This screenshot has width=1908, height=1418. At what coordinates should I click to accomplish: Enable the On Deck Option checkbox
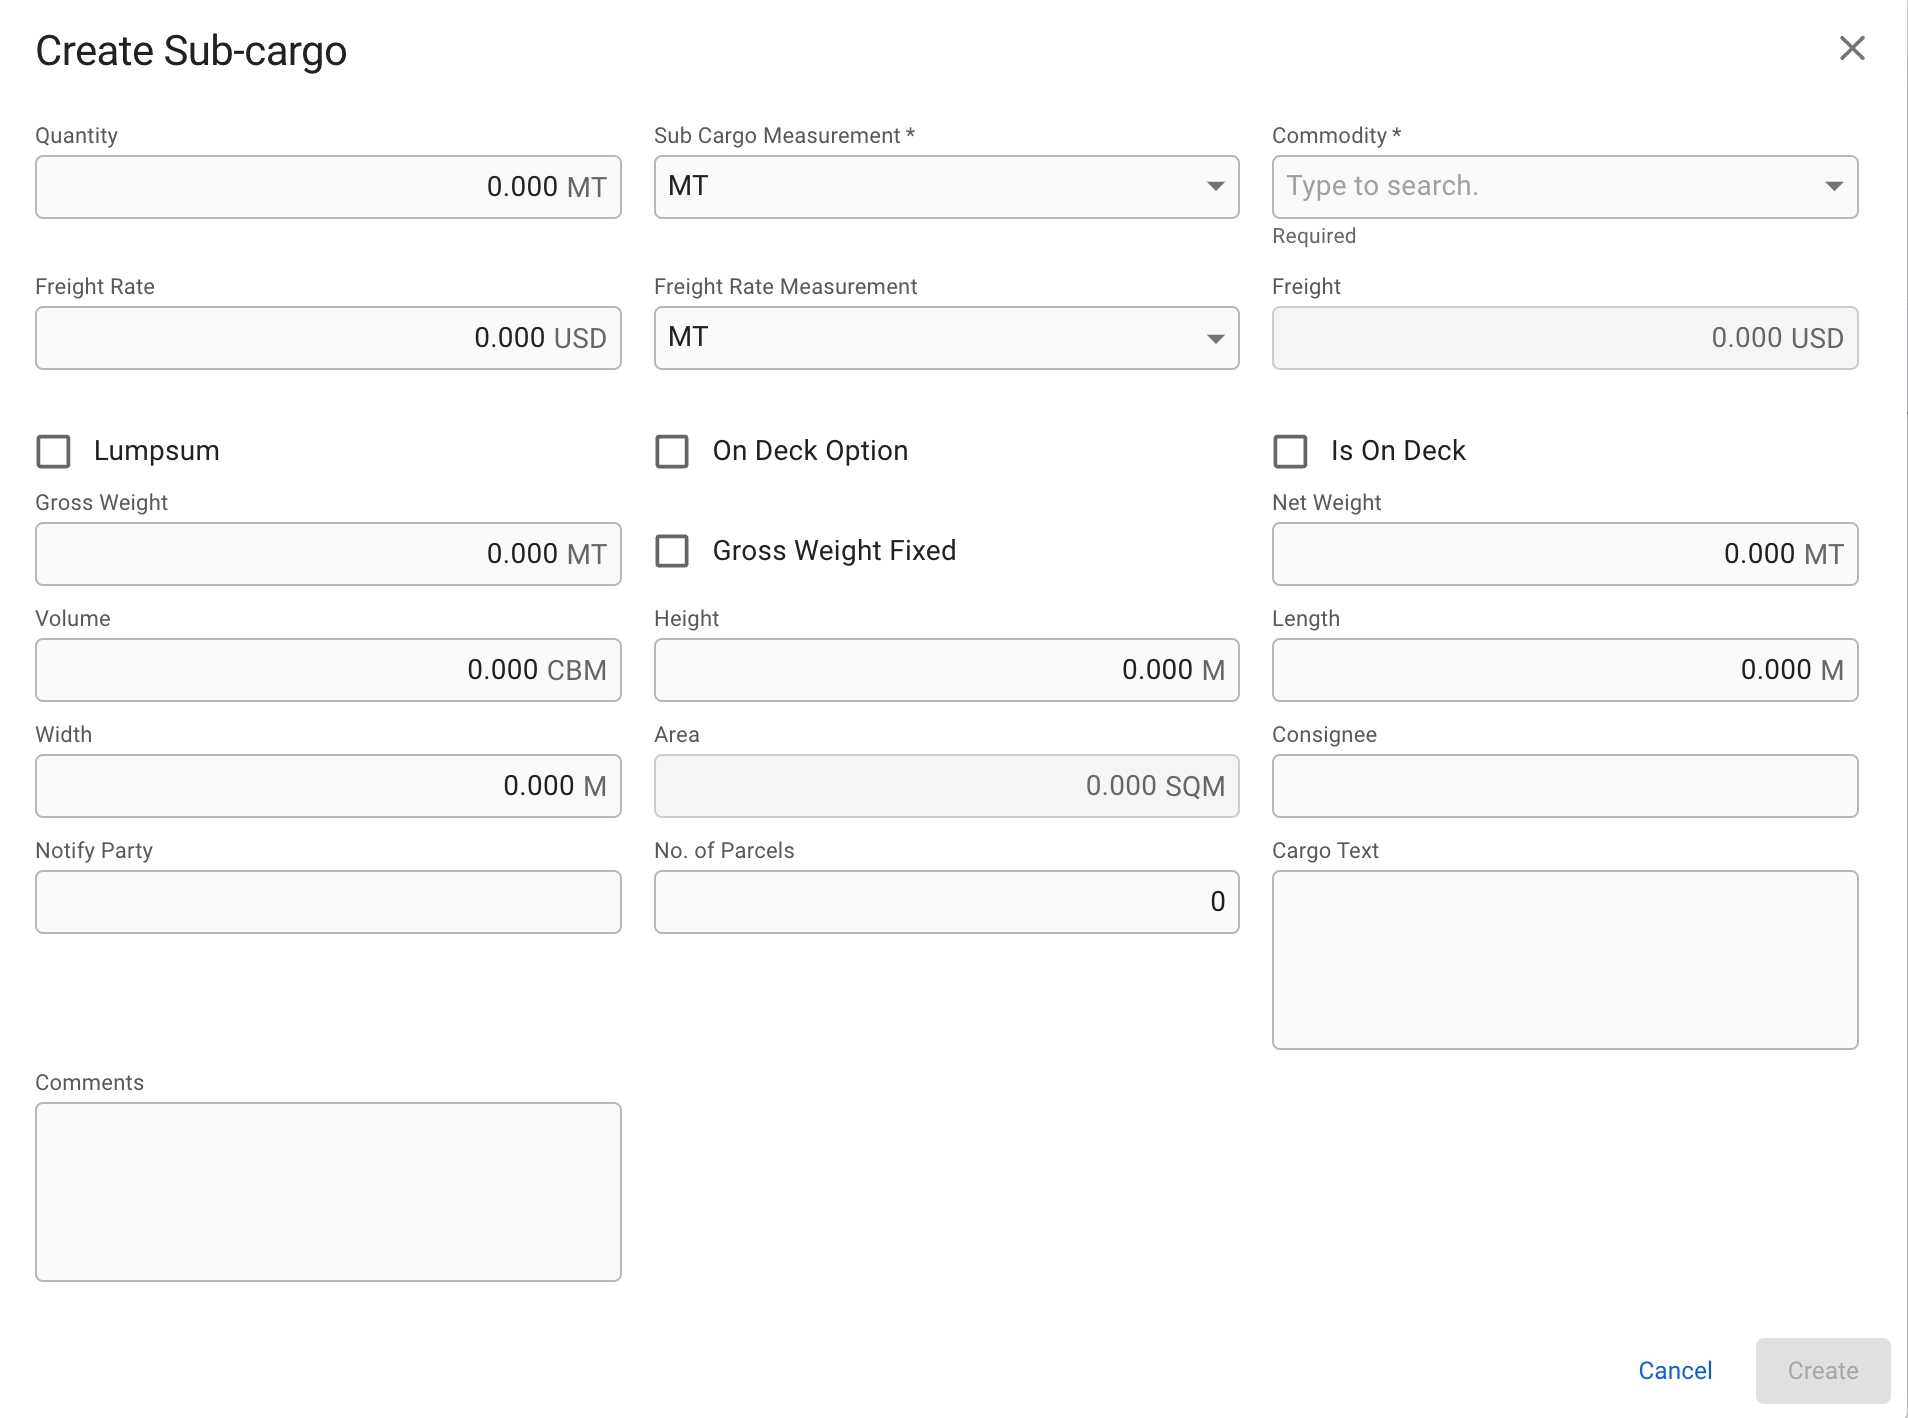click(672, 451)
